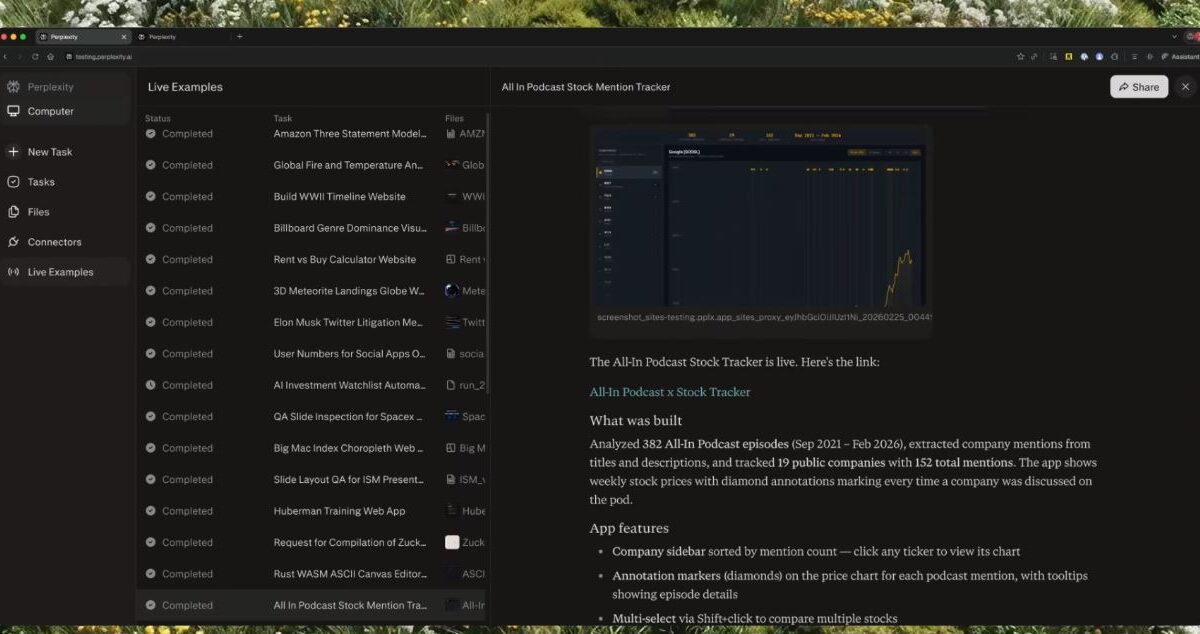Click the Billboard file thumbnail icon
This screenshot has height=634, width=1200.
pos(452,228)
